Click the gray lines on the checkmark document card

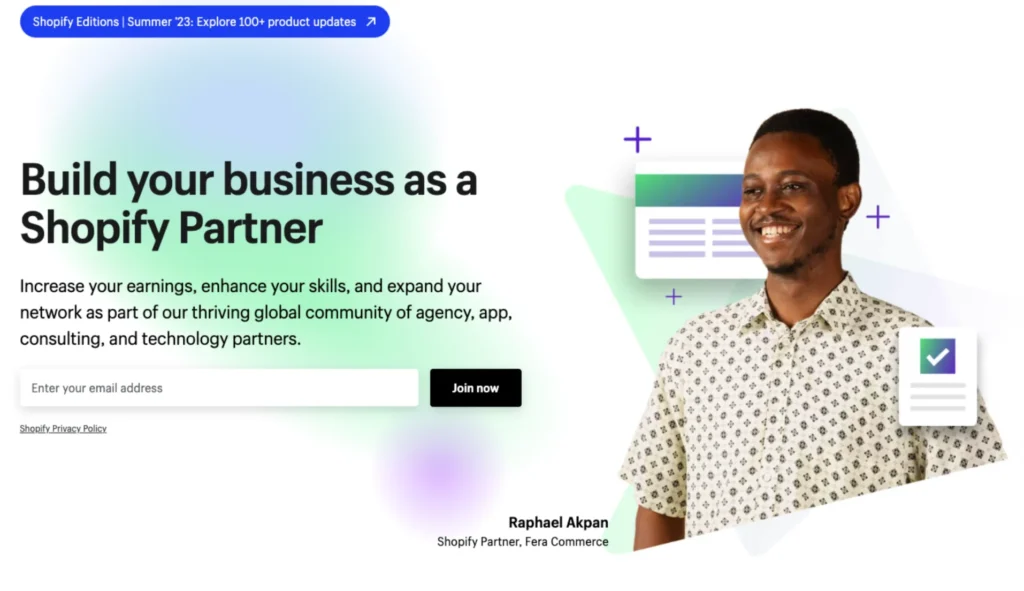(938, 397)
